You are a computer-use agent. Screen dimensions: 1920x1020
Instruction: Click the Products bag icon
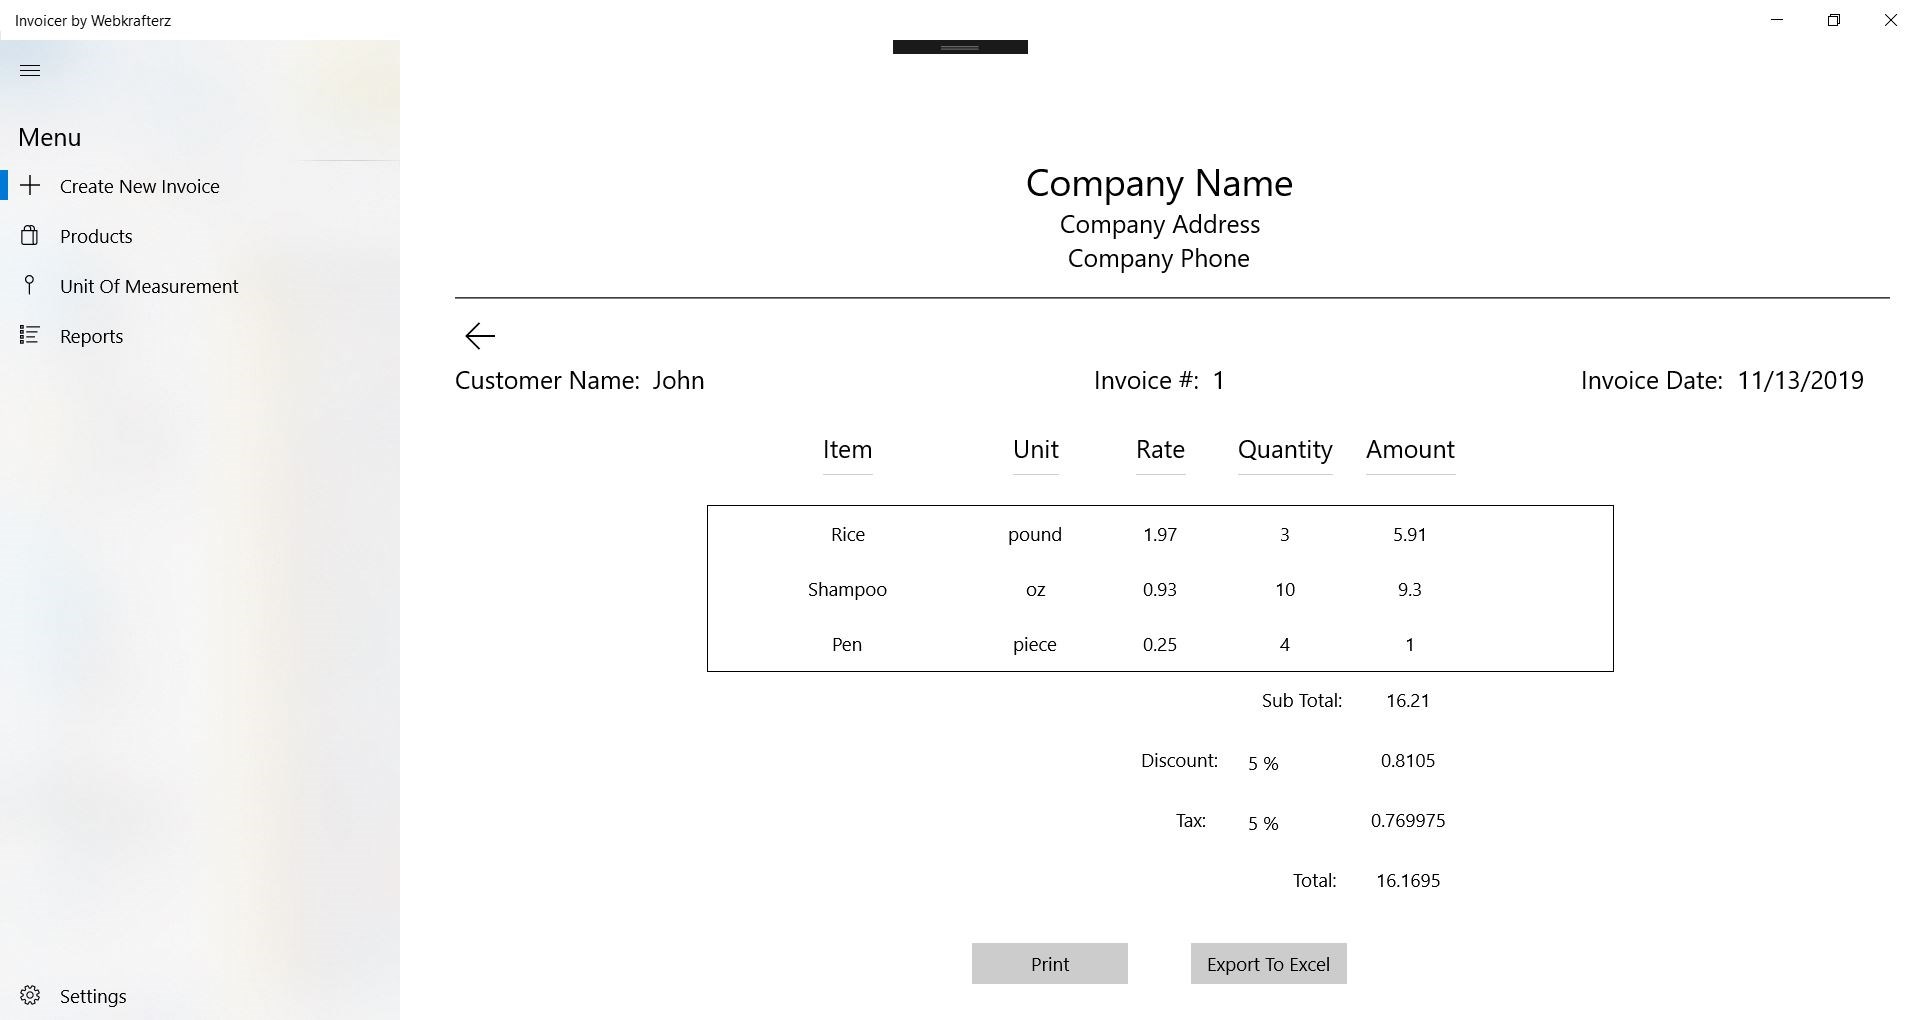click(30, 236)
